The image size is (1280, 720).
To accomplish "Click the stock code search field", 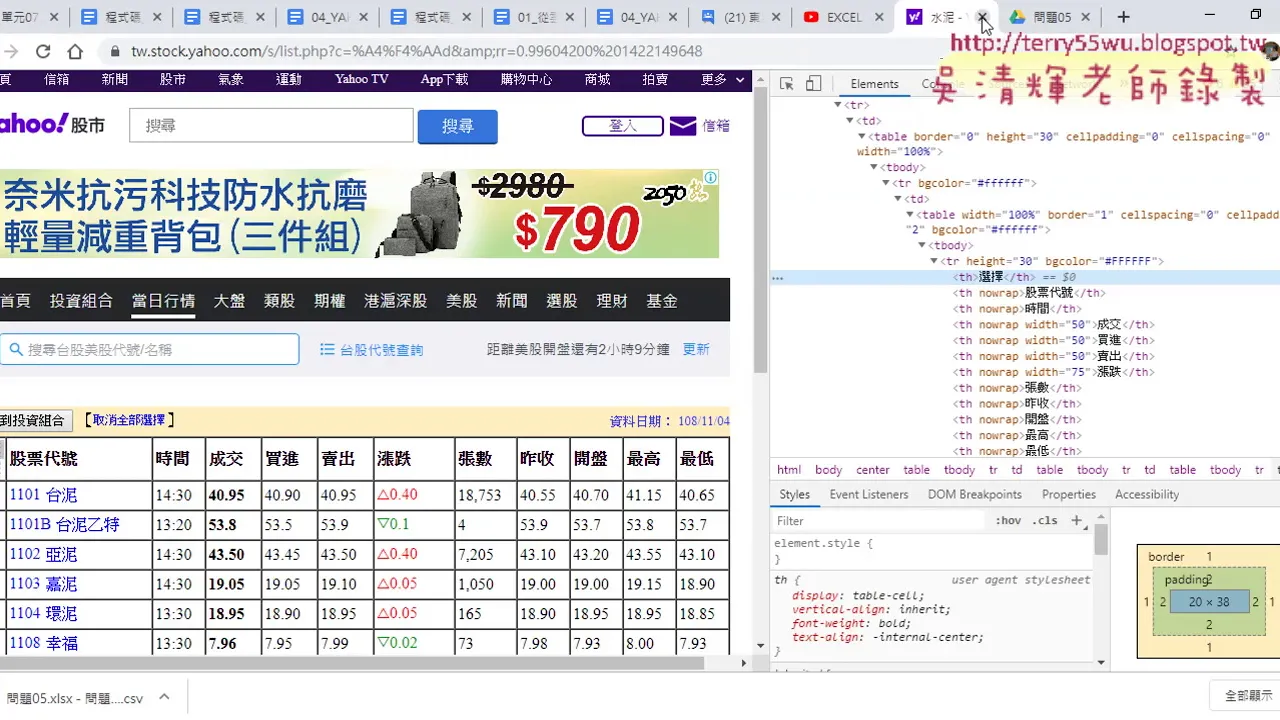I will (150, 349).
